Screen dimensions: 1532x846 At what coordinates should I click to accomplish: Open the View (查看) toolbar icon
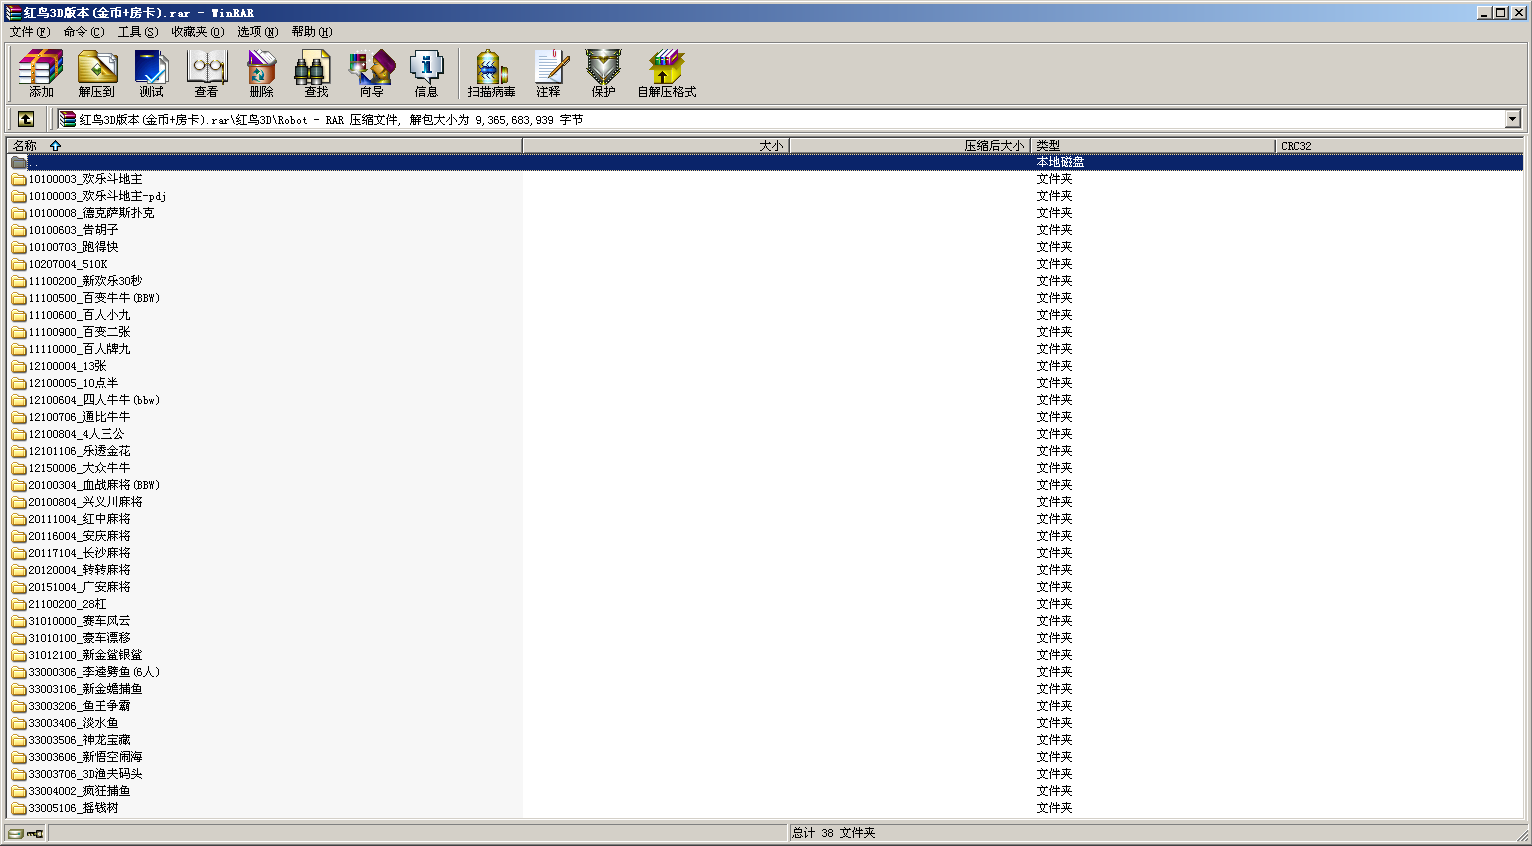[x=207, y=73]
